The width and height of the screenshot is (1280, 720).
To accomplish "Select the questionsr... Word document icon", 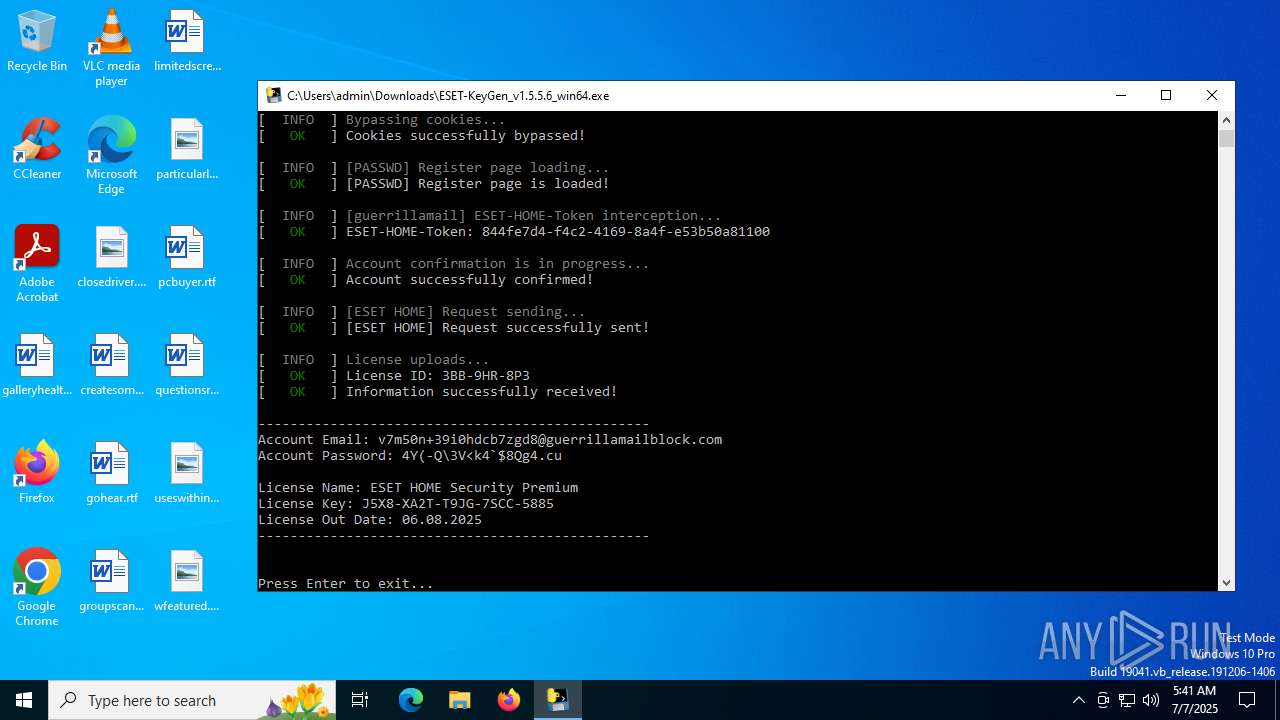I will click(187, 366).
